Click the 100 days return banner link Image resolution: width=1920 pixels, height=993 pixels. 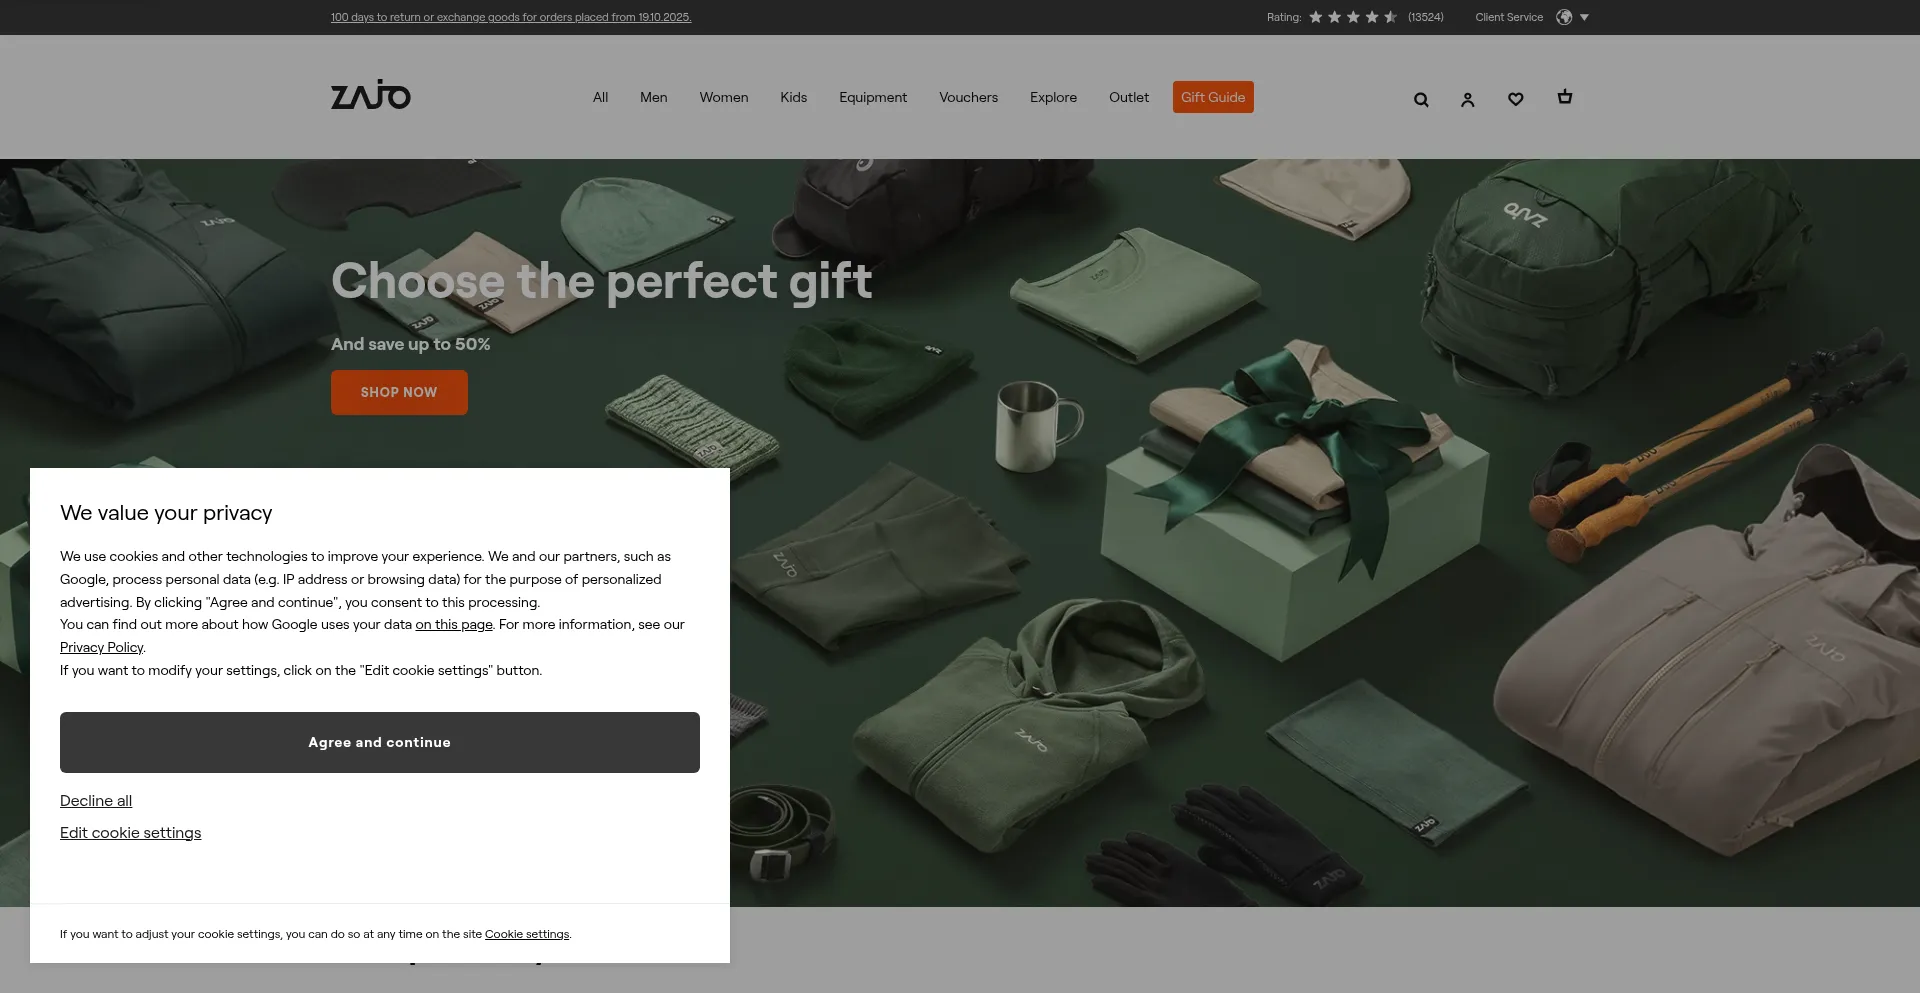click(510, 17)
